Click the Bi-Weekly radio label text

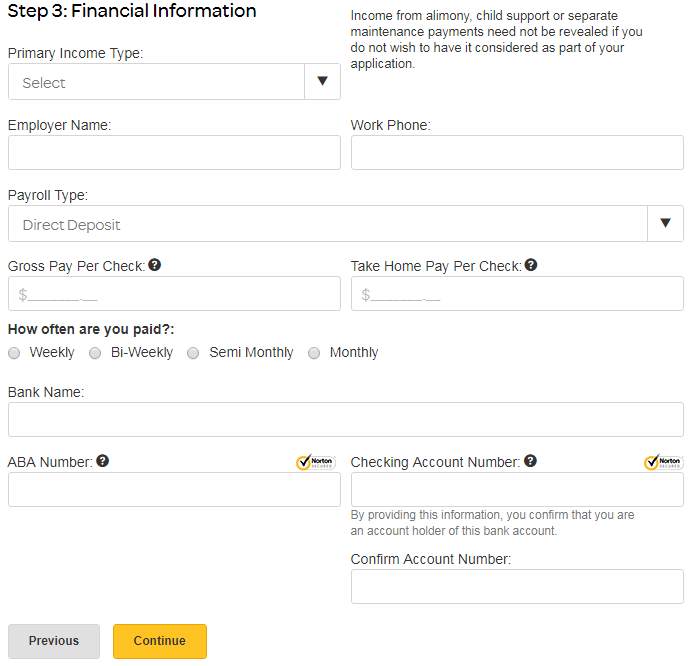(x=142, y=353)
